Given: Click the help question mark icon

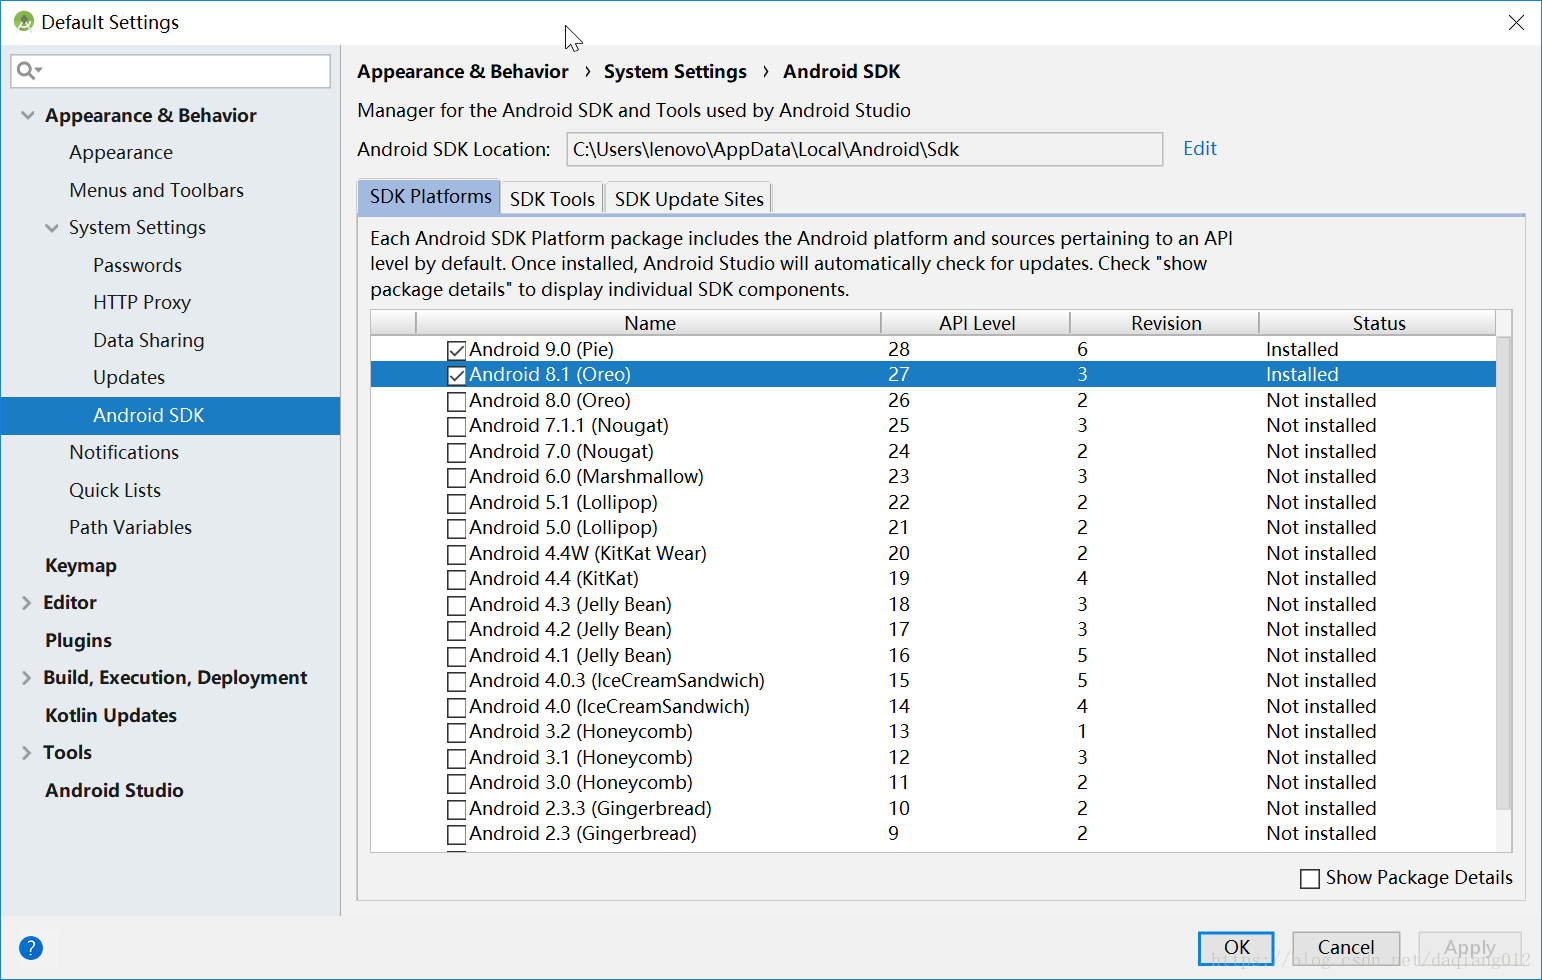Looking at the screenshot, I should click(31, 948).
